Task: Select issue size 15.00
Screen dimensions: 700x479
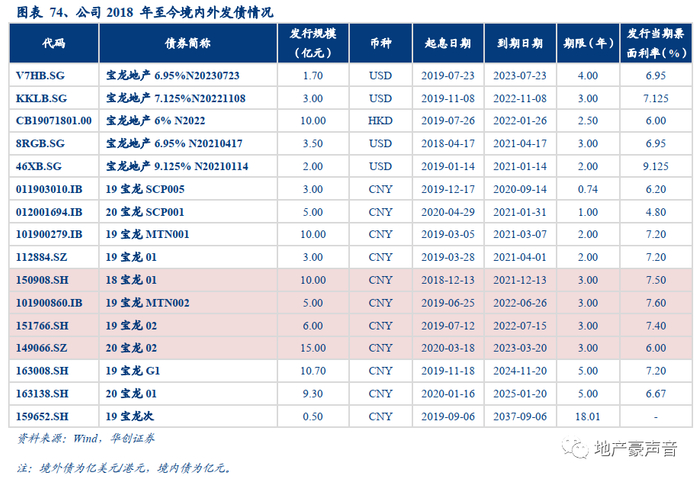Action: click(x=313, y=348)
